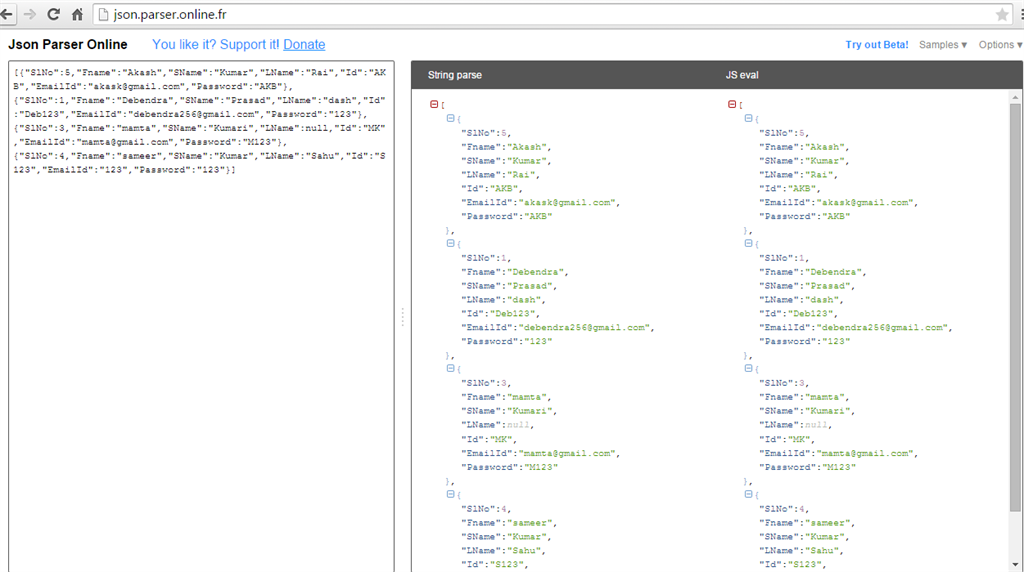
Task: Click the splitter handle between the panels
Action: coord(403,316)
